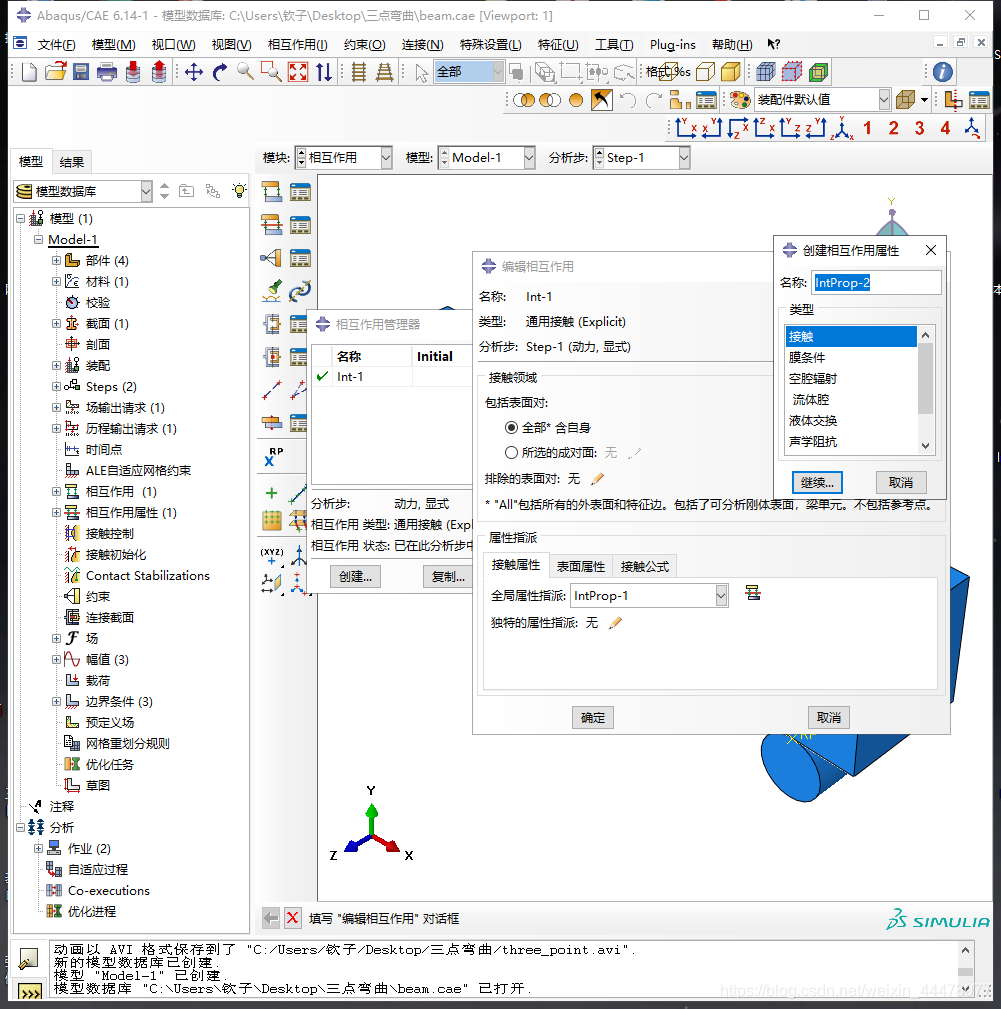The image size is (1001, 1009).
Task: Click Create in Interaction Manager
Action: (x=355, y=577)
